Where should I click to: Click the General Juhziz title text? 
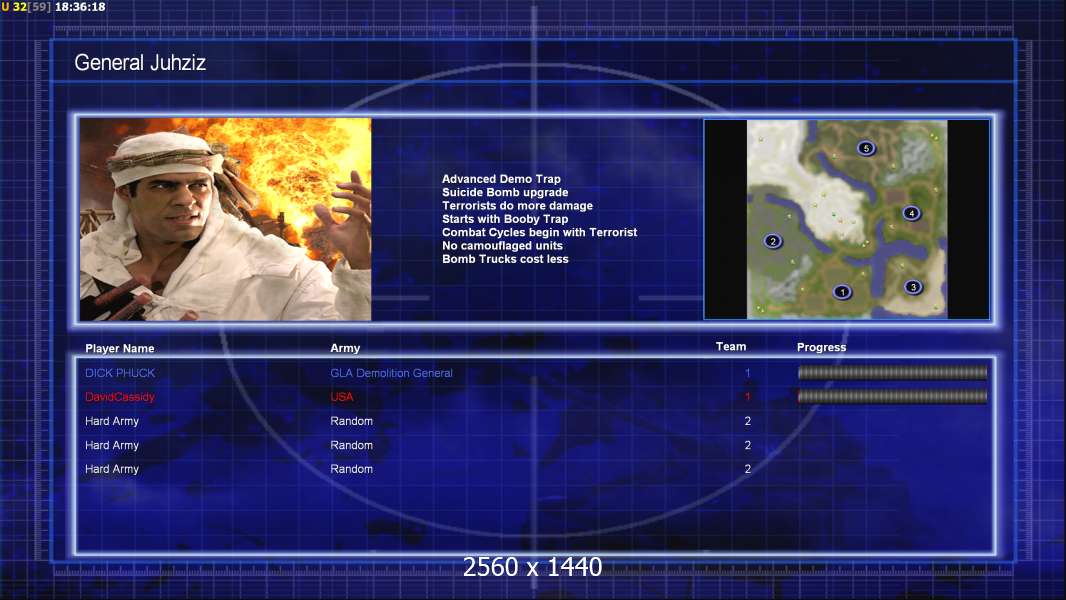point(140,63)
